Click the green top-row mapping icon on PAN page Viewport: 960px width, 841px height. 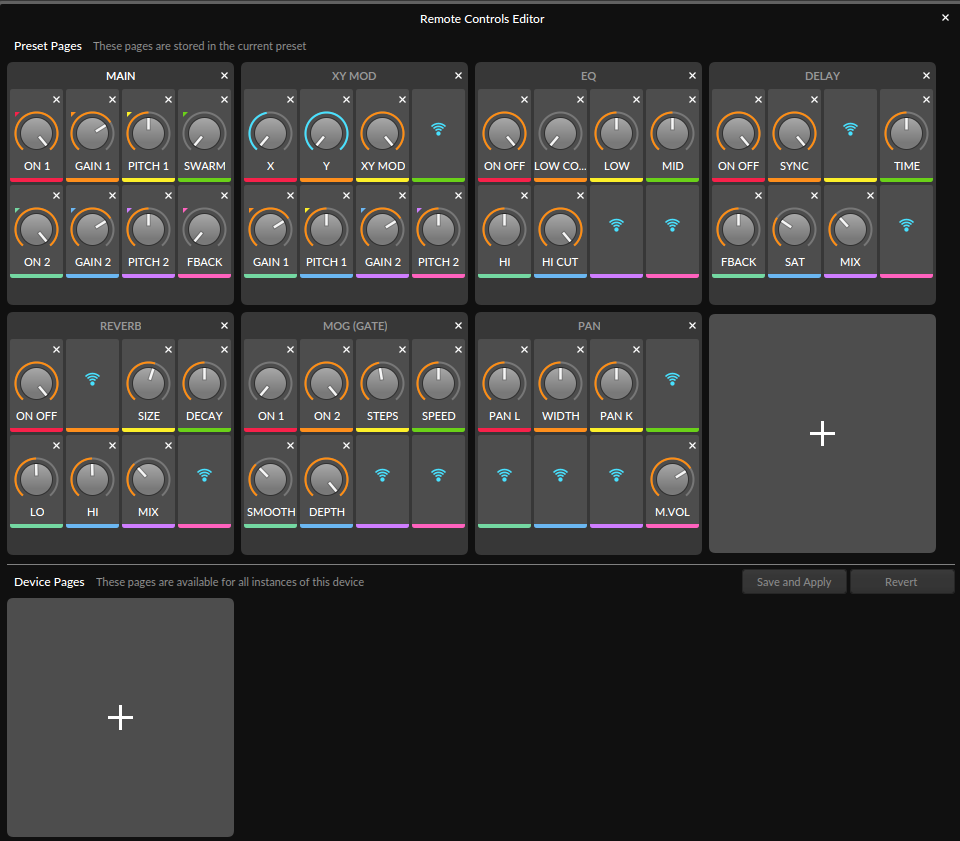coord(672,379)
